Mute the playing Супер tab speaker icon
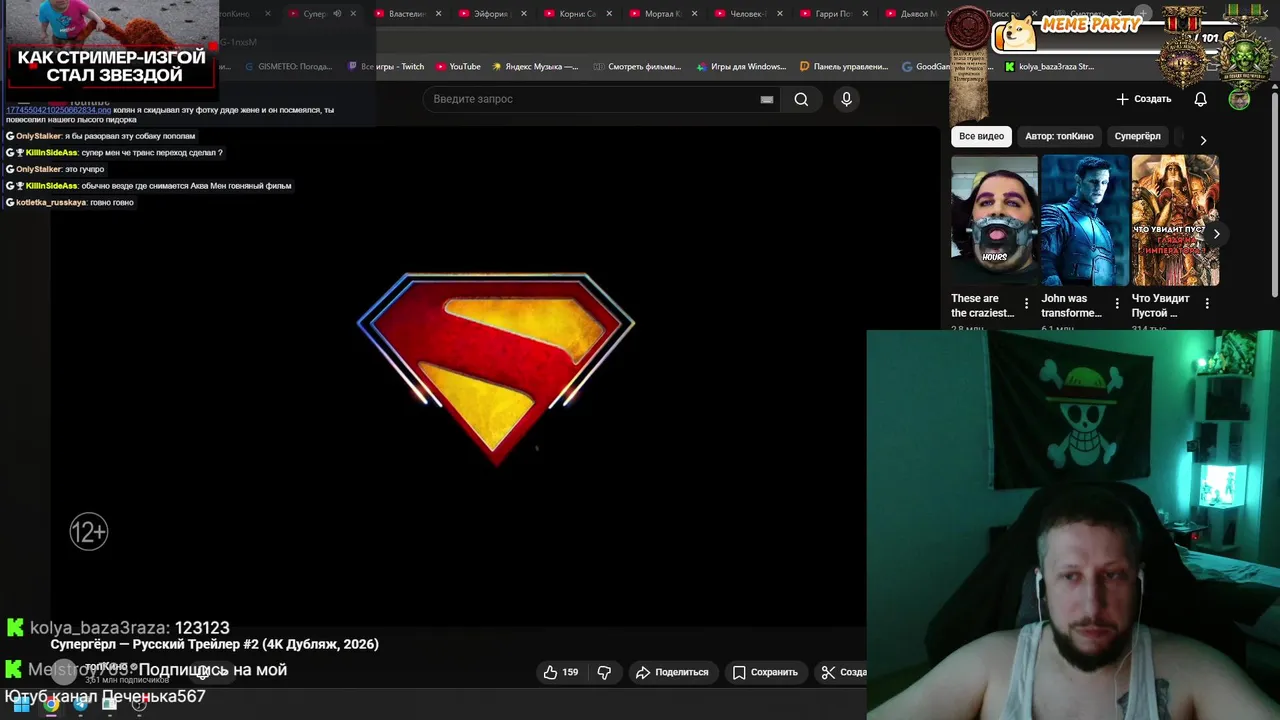Screen dimensions: 1280x720 pyautogui.click(x=337, y=14)
